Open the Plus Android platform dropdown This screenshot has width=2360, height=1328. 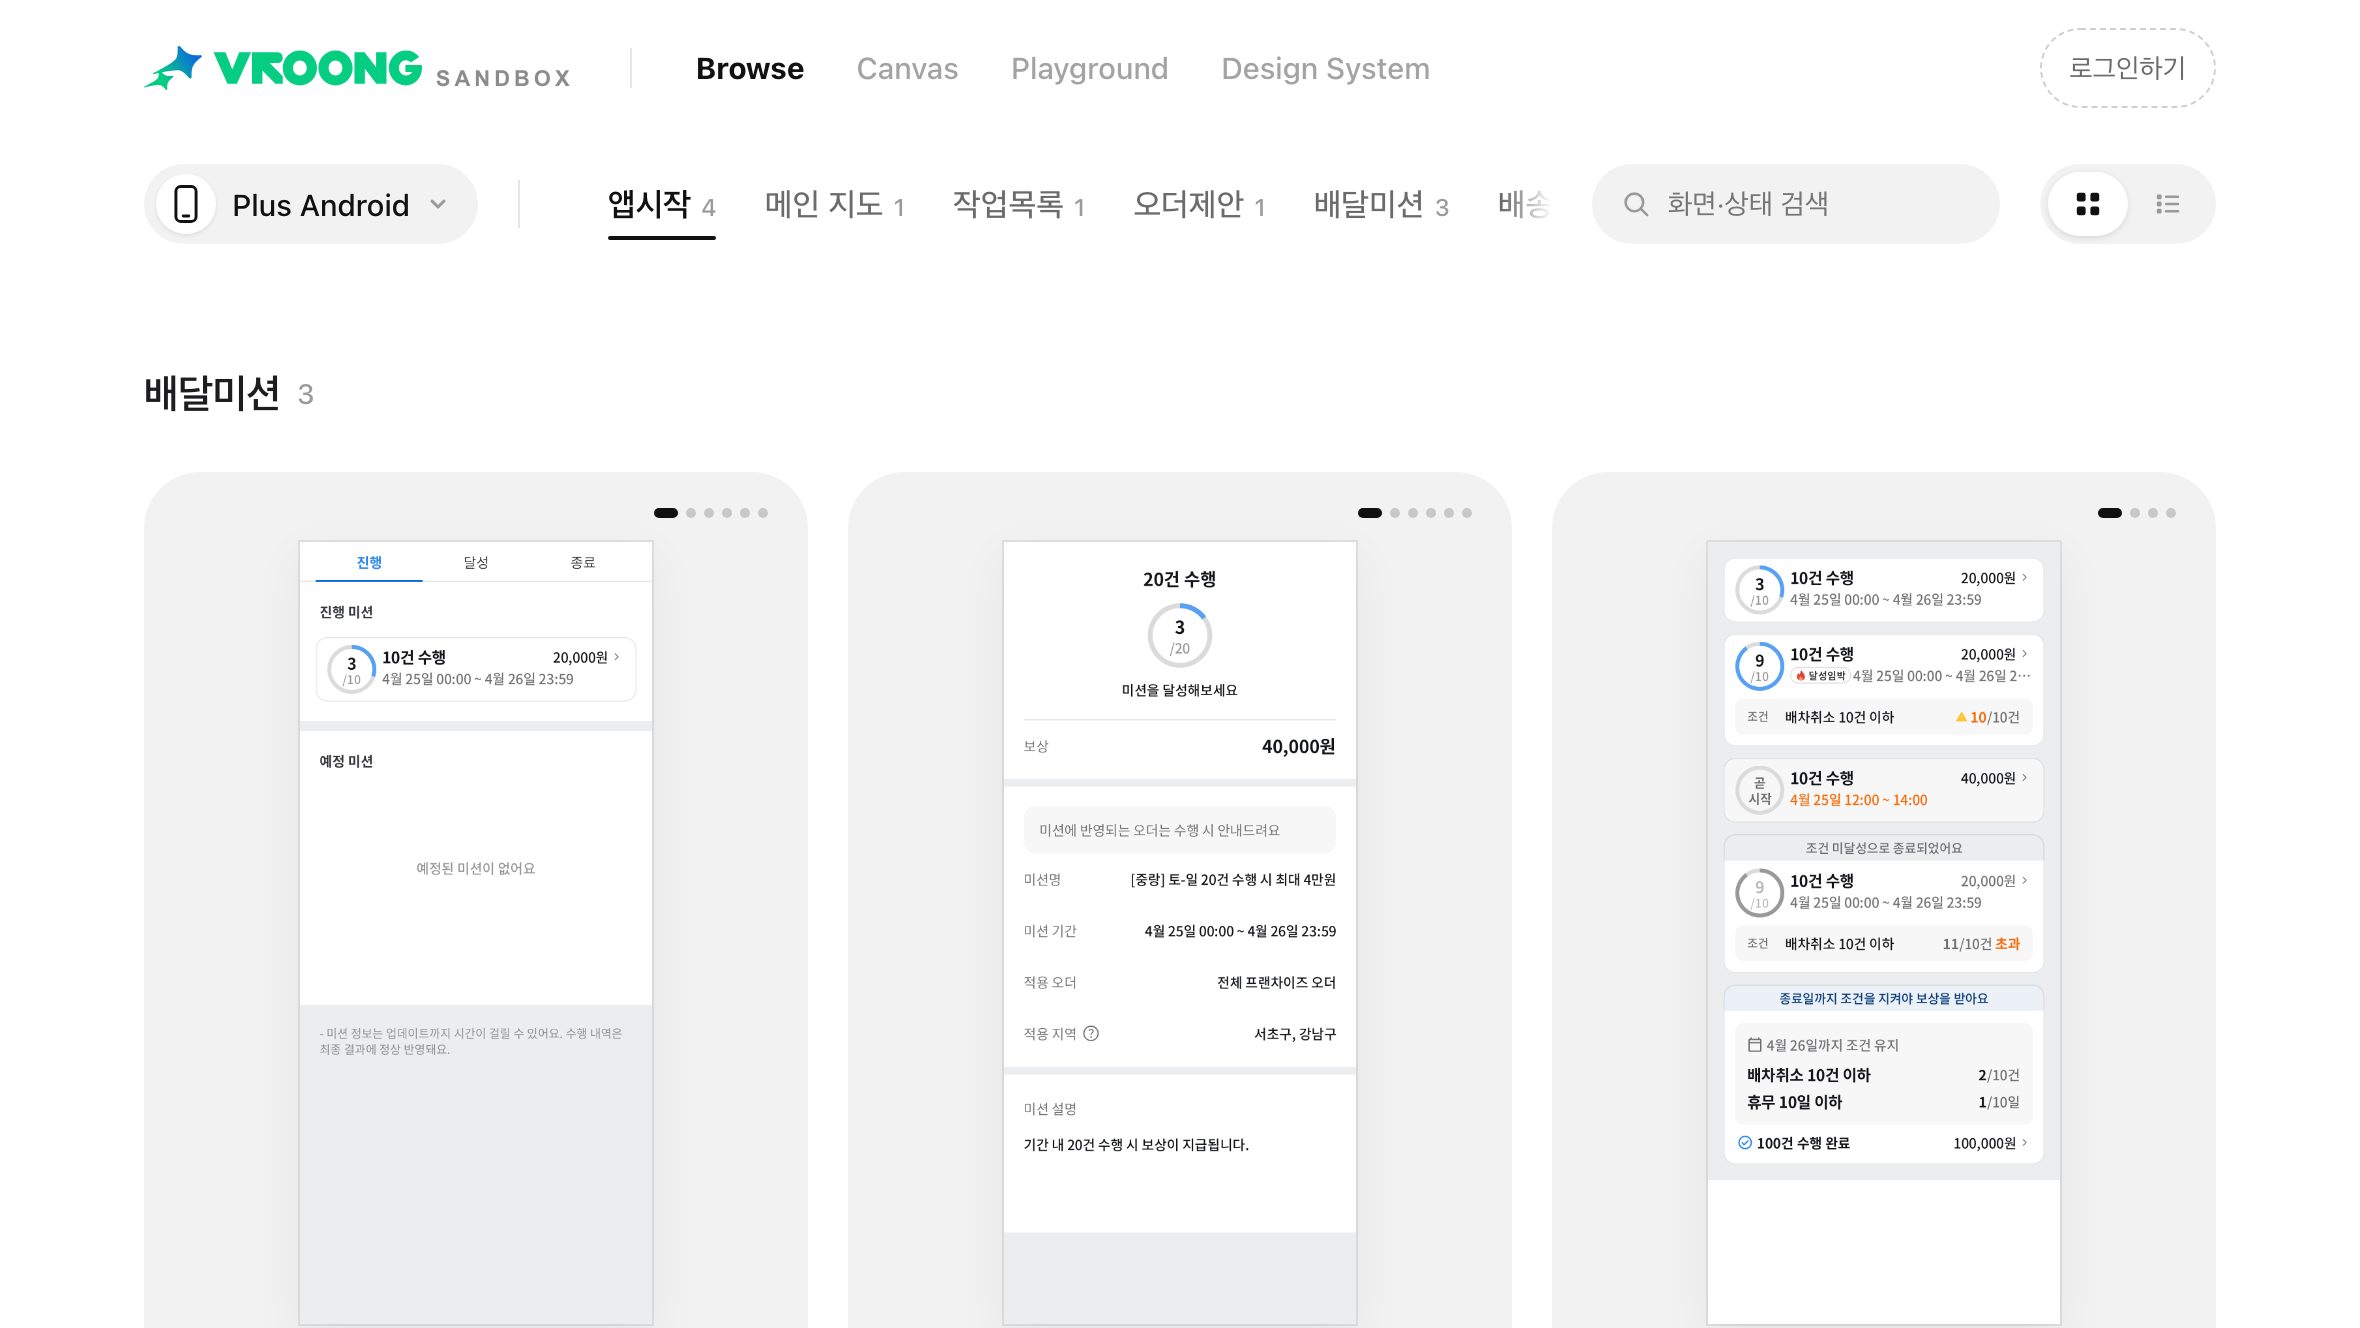point(311,204)
